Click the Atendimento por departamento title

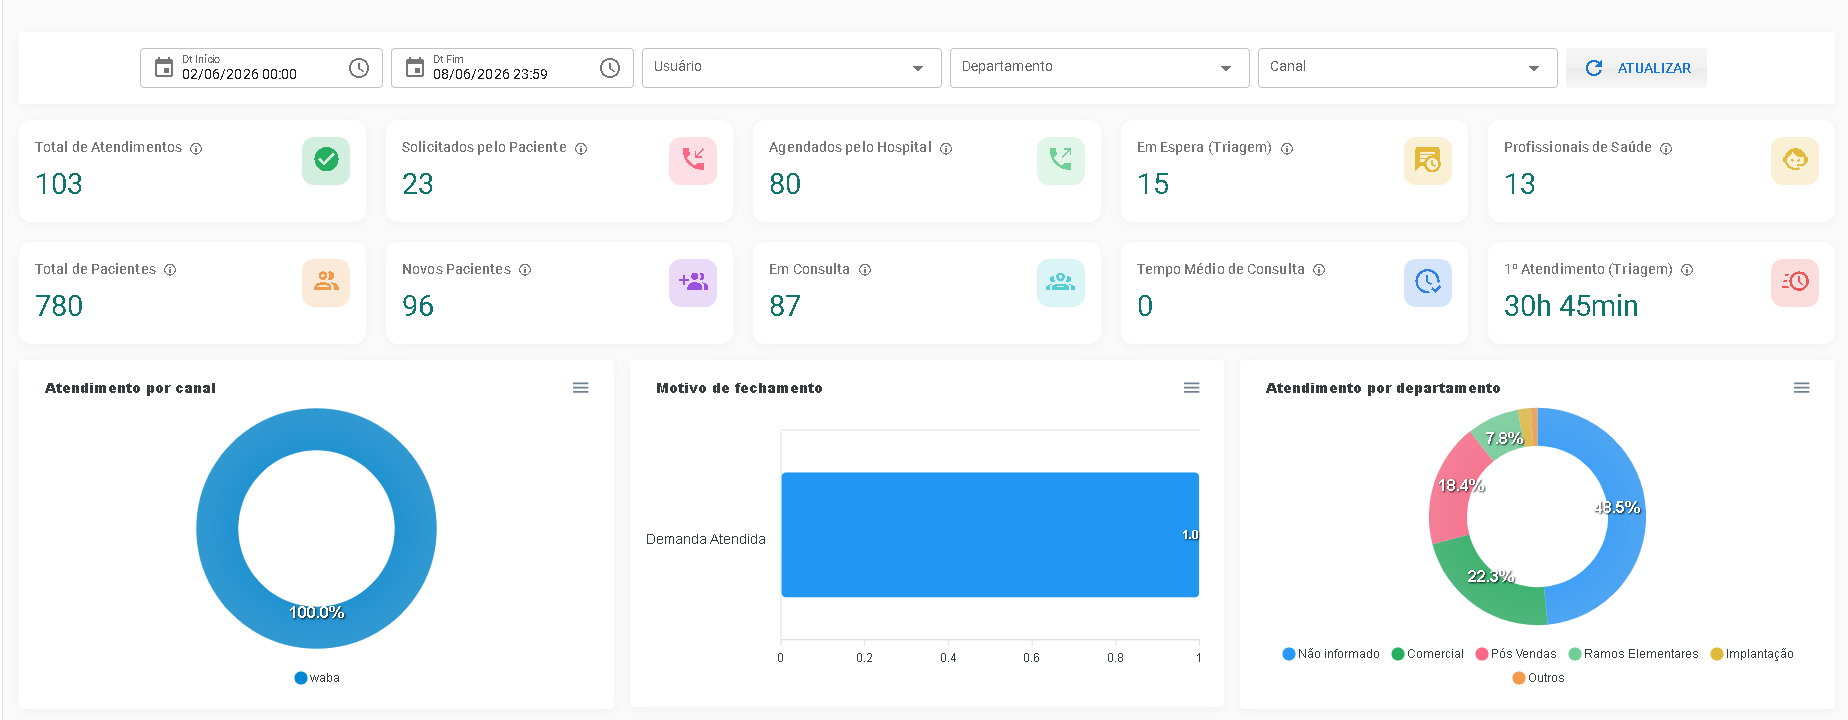tap(1383, 388)
